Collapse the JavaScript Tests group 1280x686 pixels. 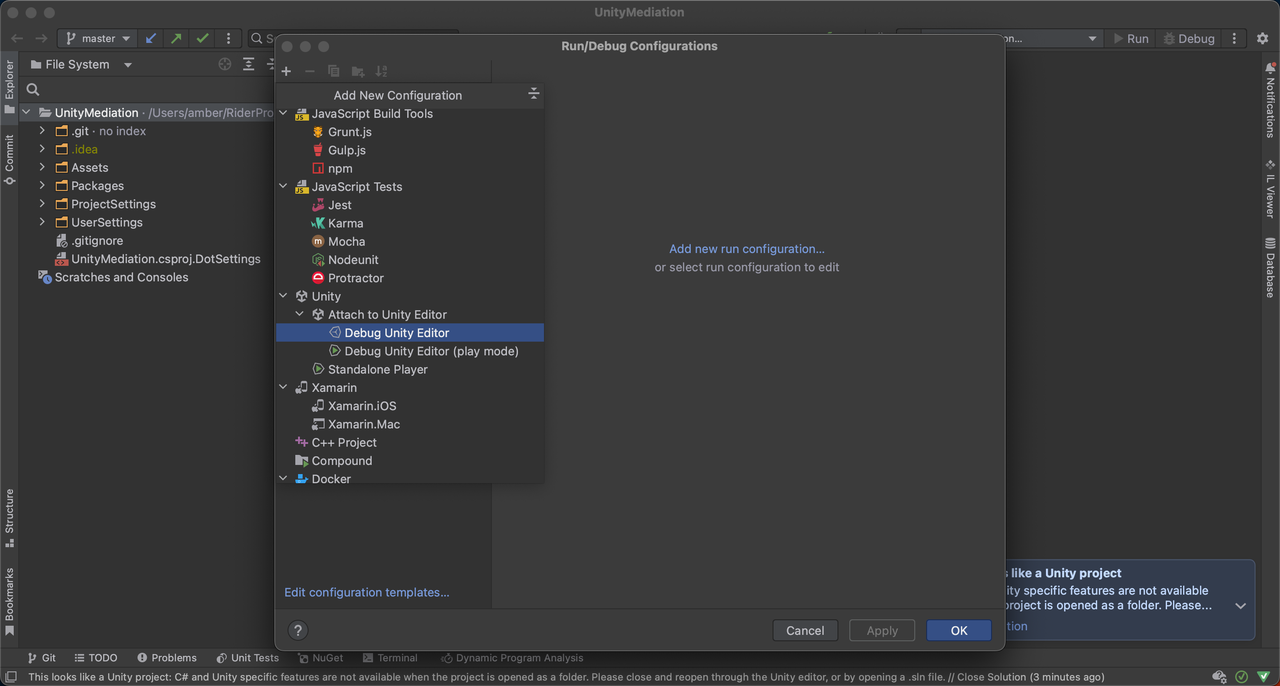(x=283, y=187)
